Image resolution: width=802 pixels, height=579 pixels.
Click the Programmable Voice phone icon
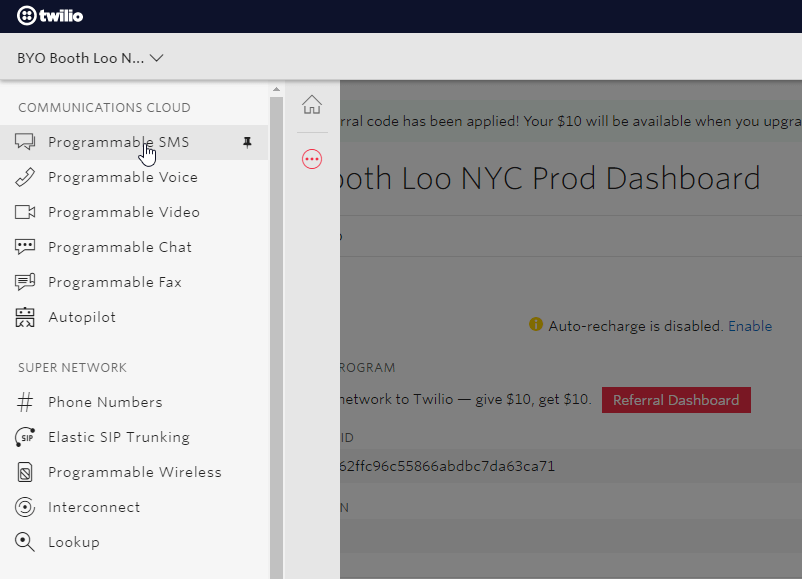point(25,177)
